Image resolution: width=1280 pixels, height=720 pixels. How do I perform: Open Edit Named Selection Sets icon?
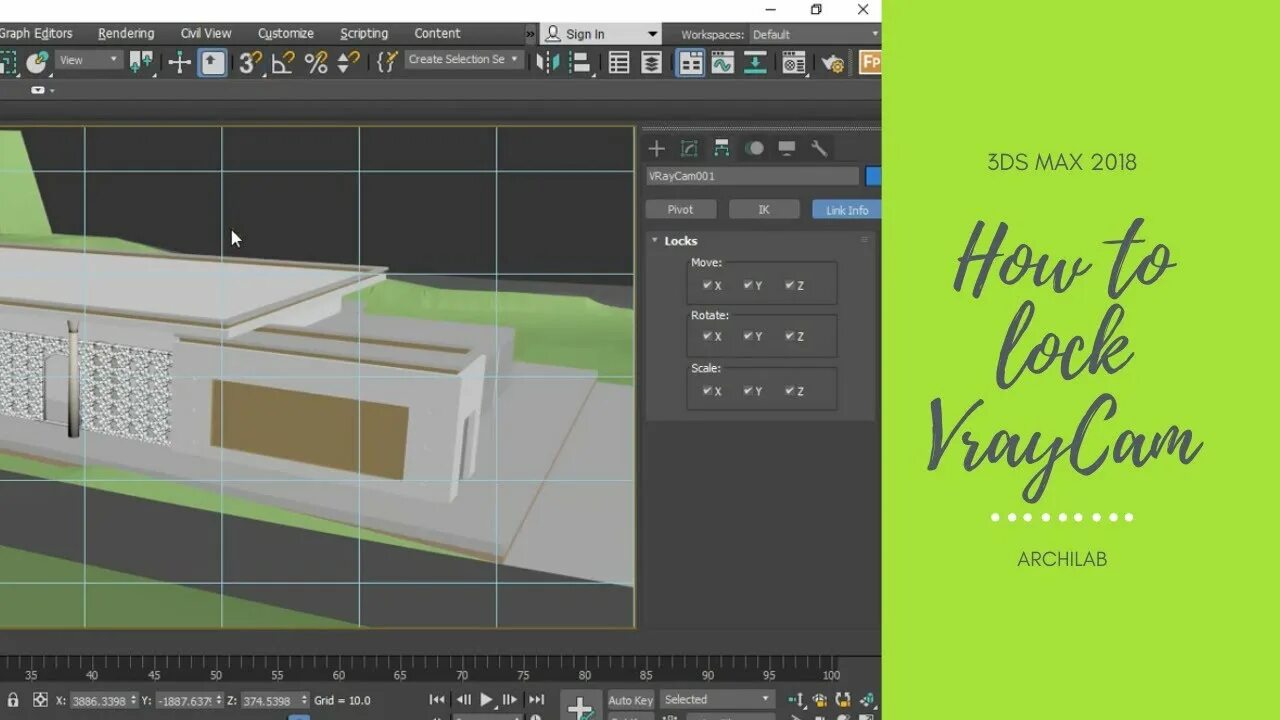tap(387, 63)
